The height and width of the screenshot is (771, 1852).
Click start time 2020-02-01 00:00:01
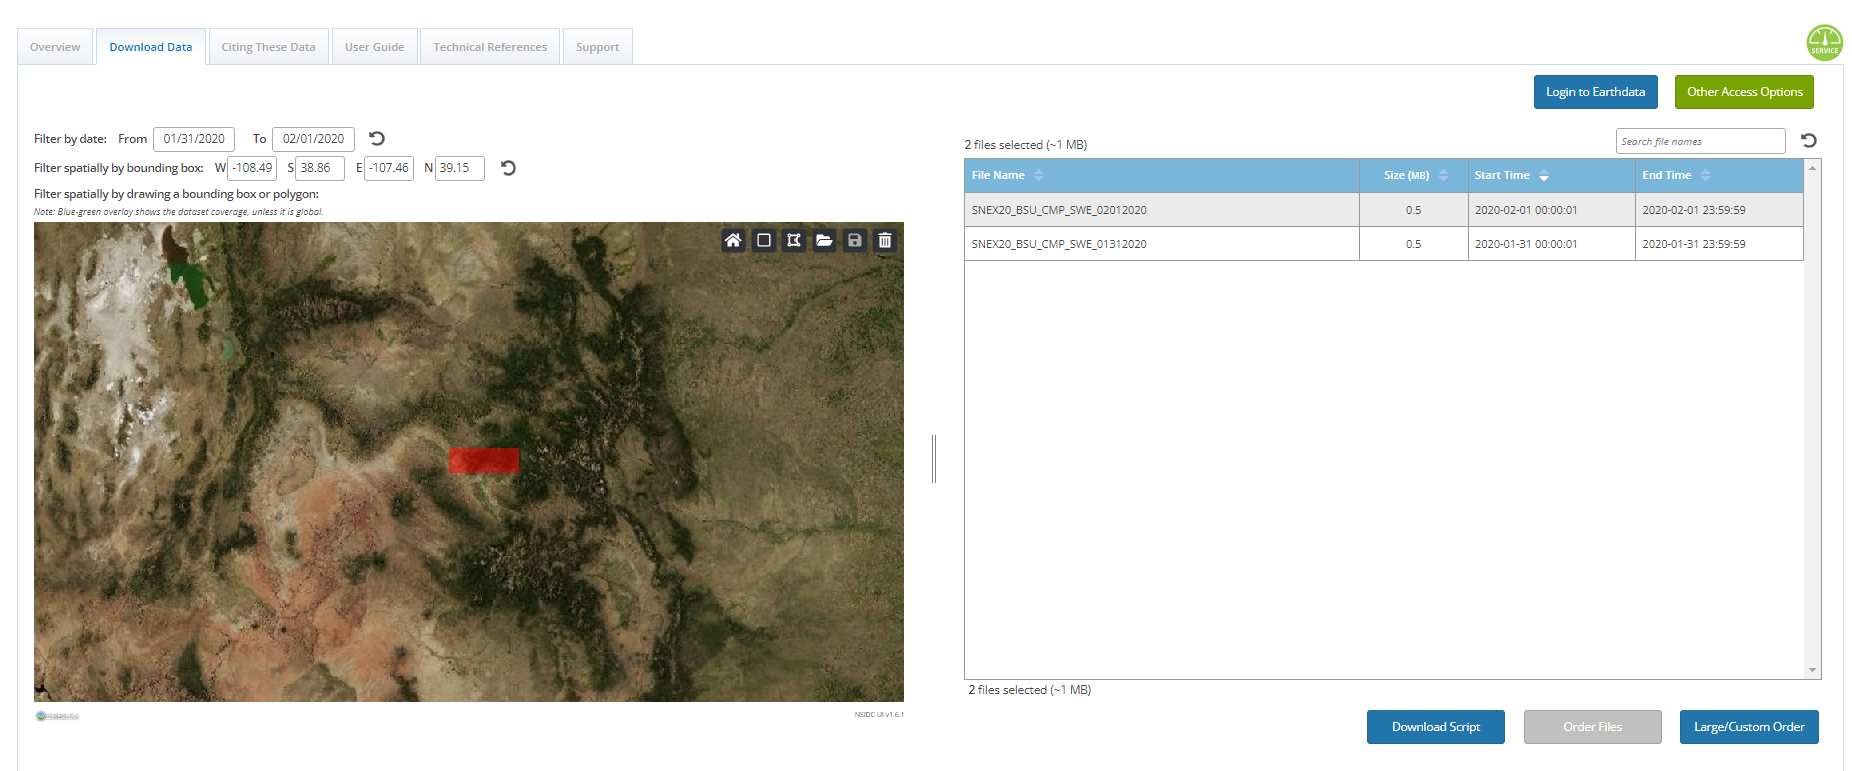1526,210
